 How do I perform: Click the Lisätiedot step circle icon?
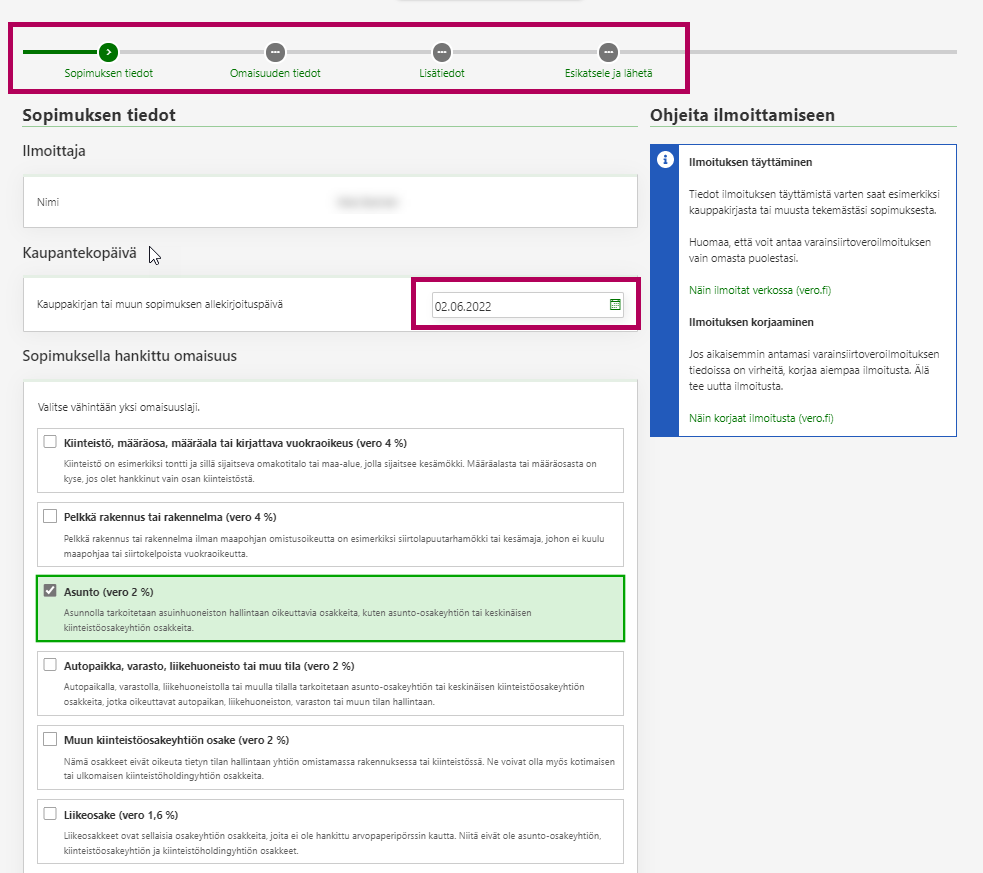[x=441, y=52]
